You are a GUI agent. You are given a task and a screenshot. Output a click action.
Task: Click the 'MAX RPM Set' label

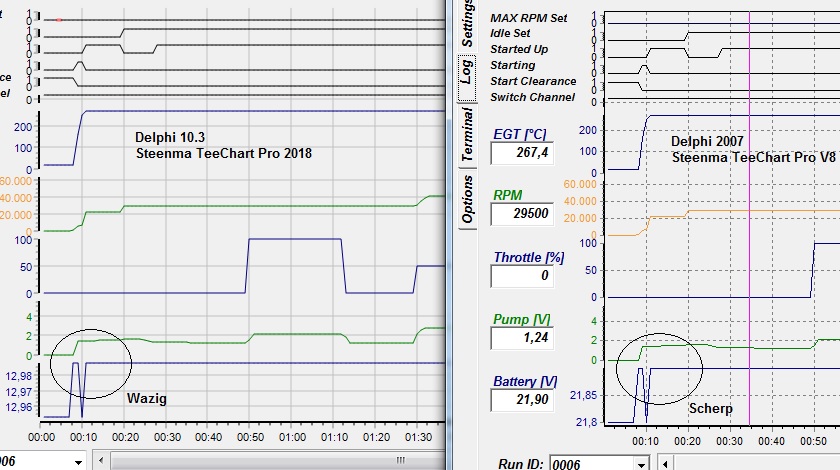click(x=528, y=18)
